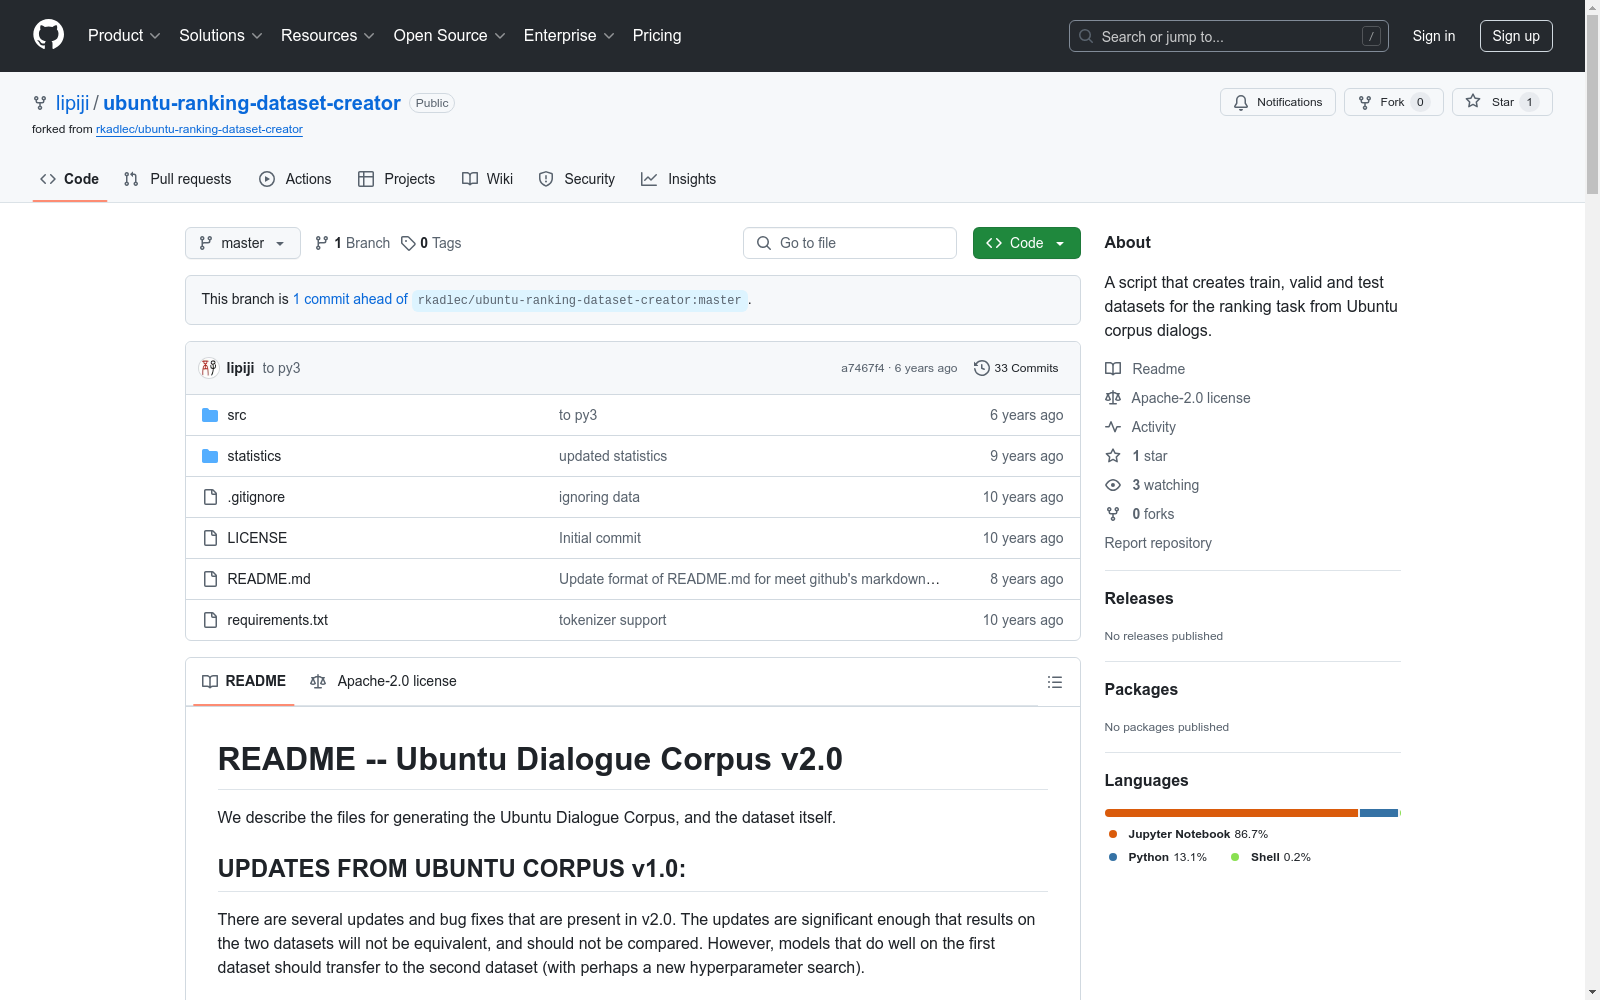The image size is (1600, 1000).
Task: Click the tag icon beside 0 Tags
Action: tap(408, 243)
